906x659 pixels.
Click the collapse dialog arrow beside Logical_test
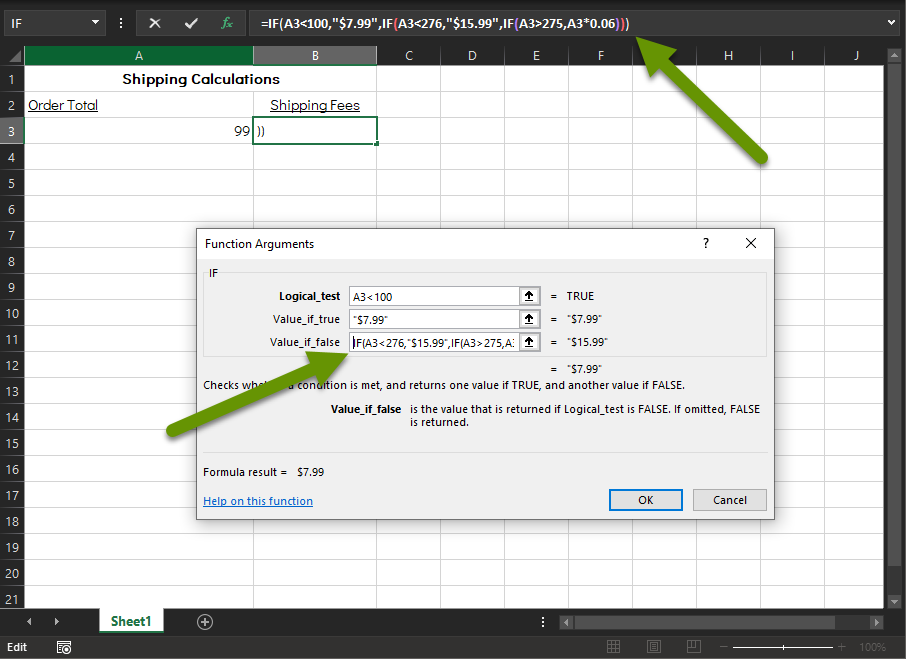[529, 296]
